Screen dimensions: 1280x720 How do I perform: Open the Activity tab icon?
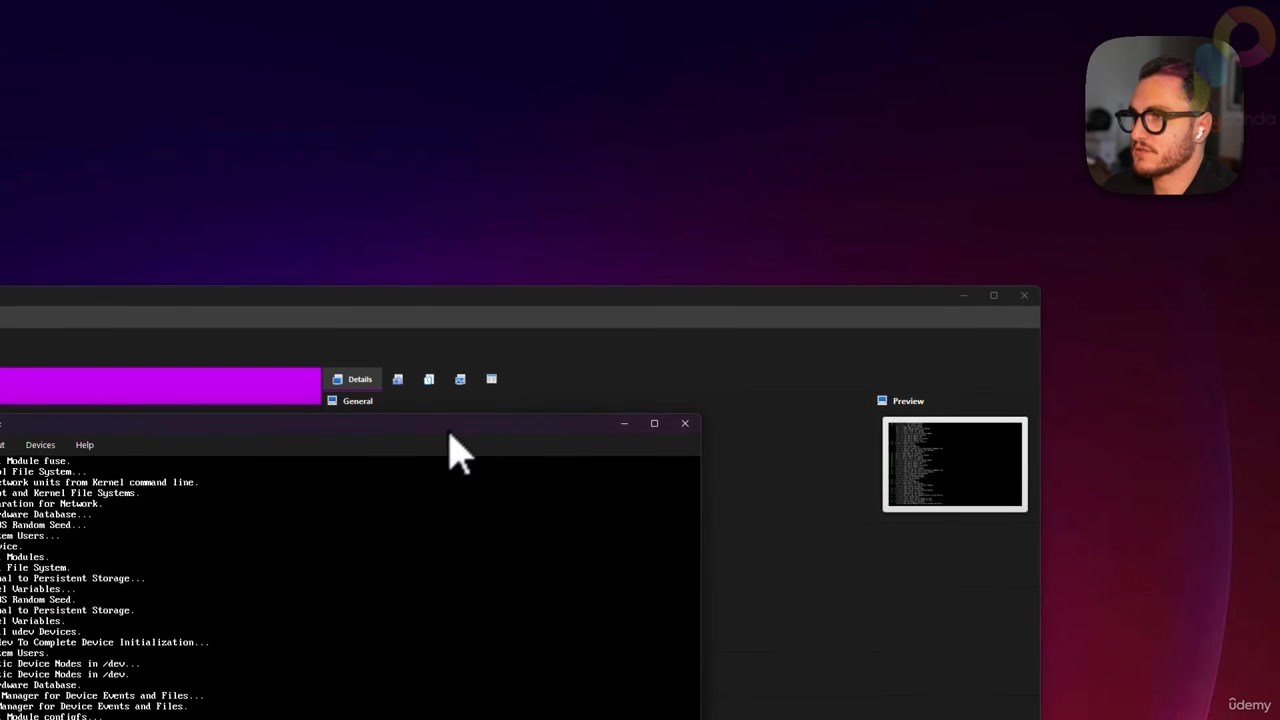point(460,379)
